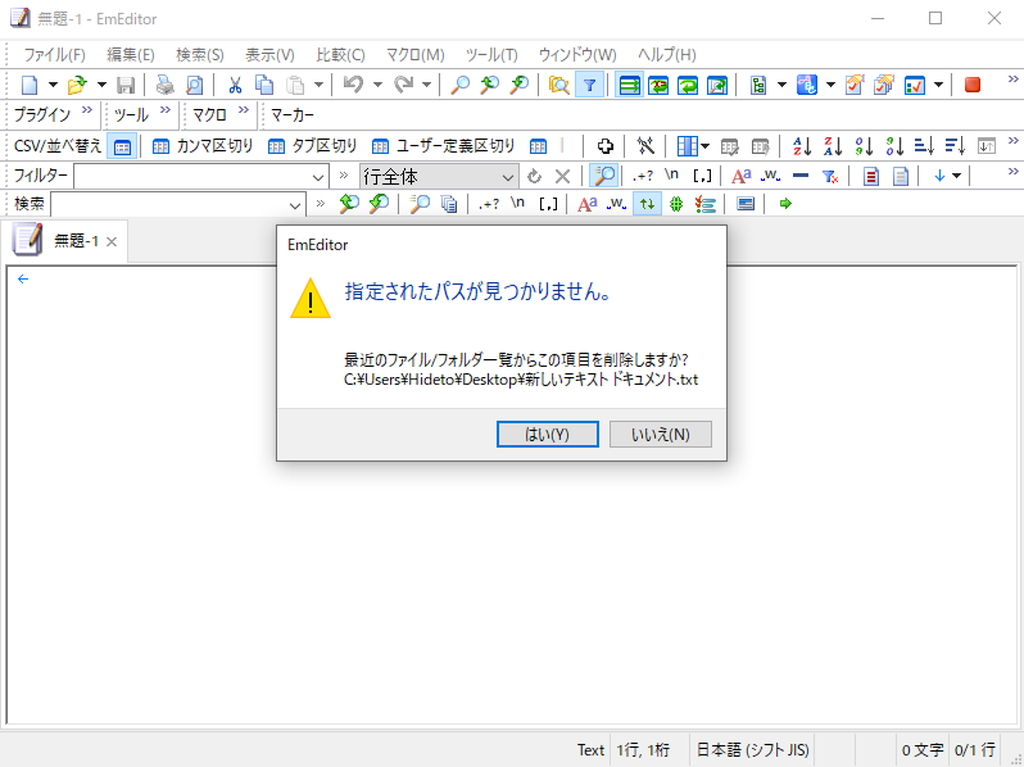Screen dimensions: 1024x767
Task: Click the red Stop macro square icon
Action: (972, 85)
